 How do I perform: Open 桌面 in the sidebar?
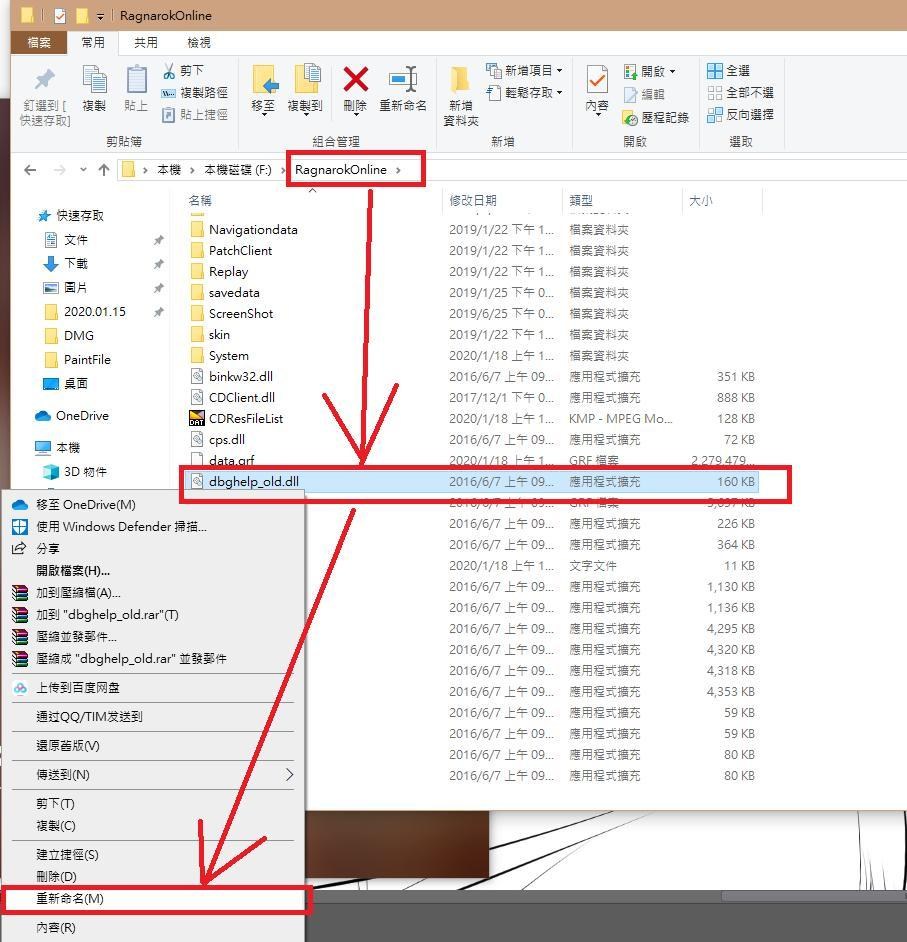(x=76, y=383)
